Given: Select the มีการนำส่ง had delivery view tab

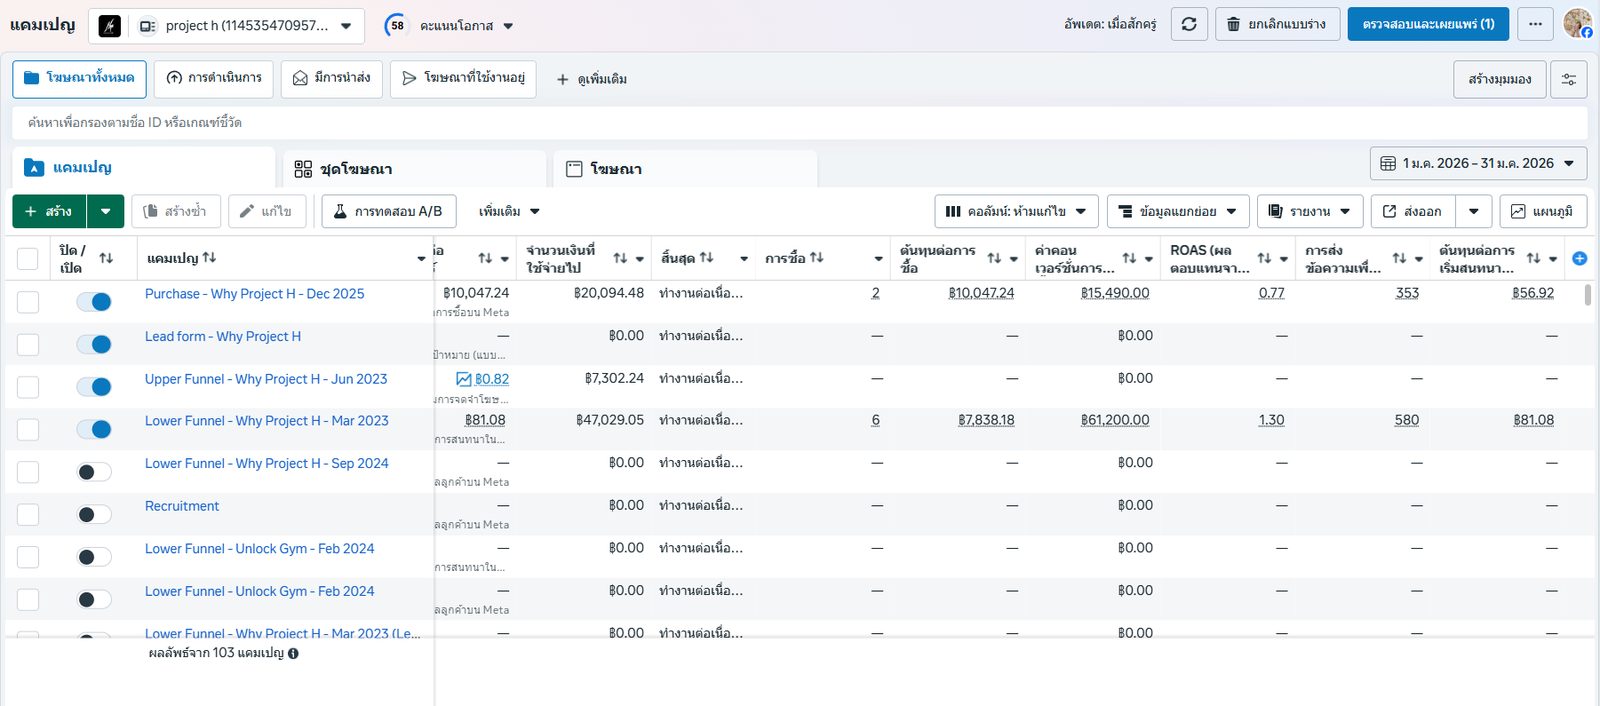Looking at the screenshot, I should pos(332,79).
